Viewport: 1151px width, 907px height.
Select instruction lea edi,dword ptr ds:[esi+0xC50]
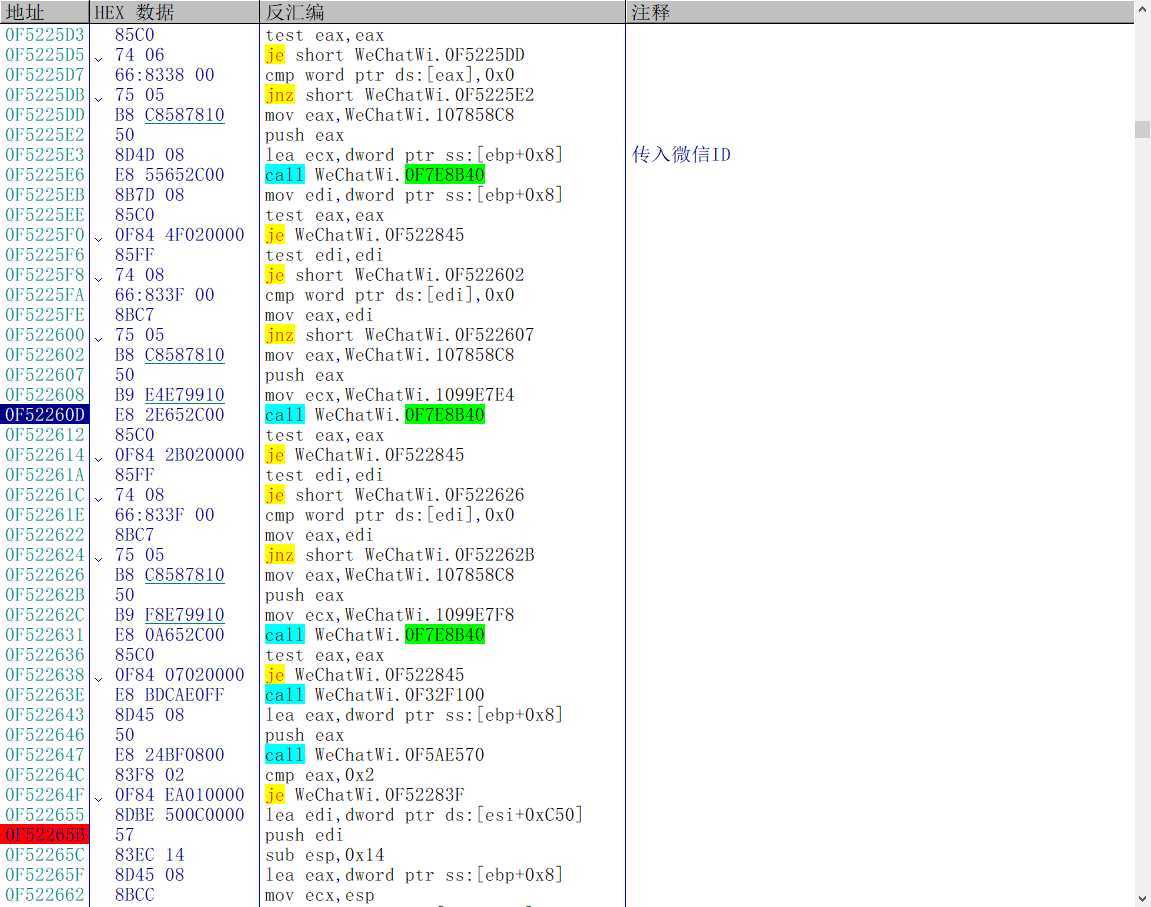click(424, 815)
